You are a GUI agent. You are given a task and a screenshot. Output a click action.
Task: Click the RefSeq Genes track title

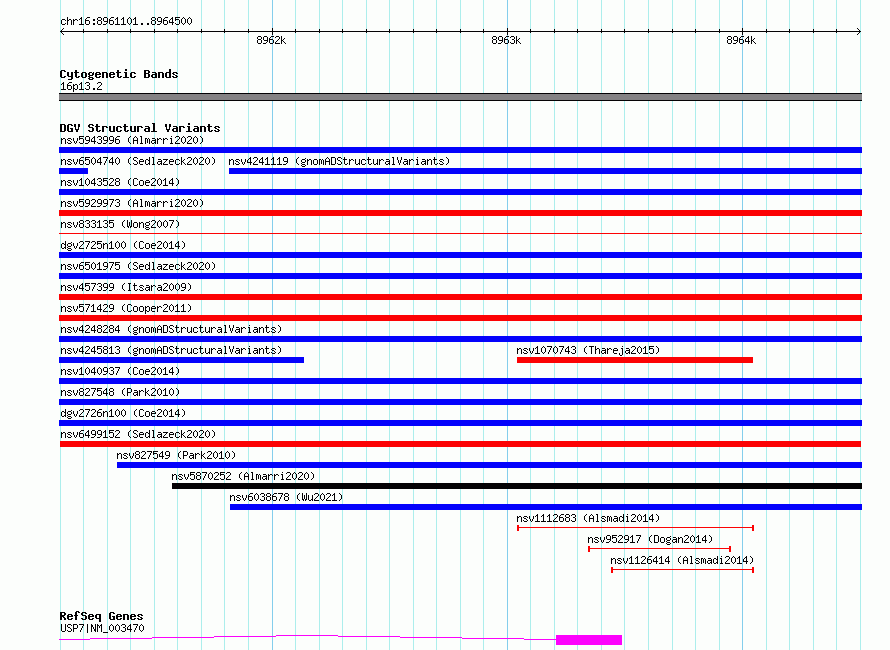[101, 616]
